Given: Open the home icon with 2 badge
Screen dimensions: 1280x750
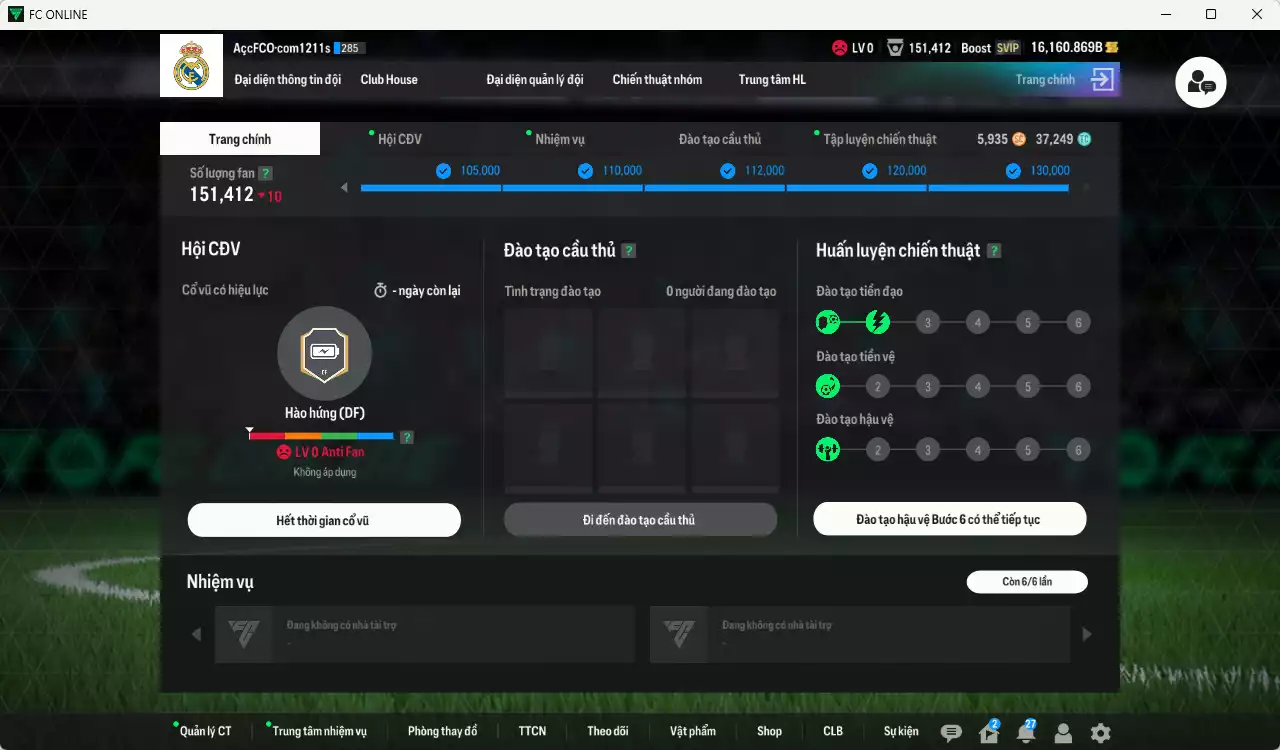Looking at the screenshot, I should [988, 732].
